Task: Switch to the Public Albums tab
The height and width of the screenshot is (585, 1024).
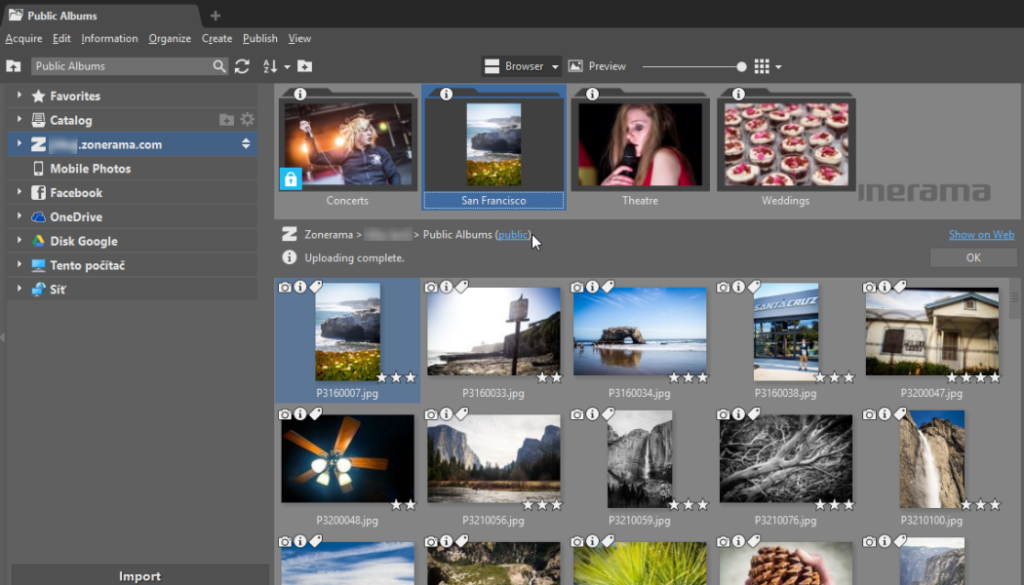Action: pyautogui.click(x=101, y=15)
